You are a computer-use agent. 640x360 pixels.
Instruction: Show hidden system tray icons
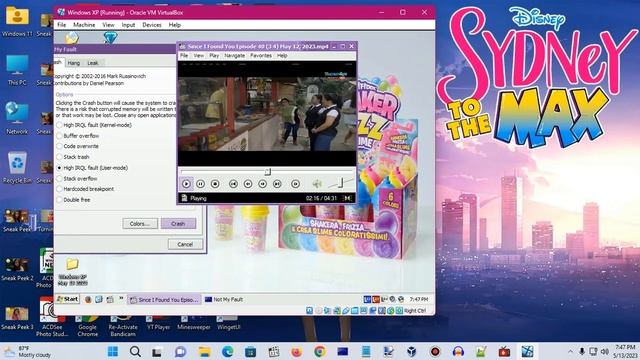click(570, 351)
